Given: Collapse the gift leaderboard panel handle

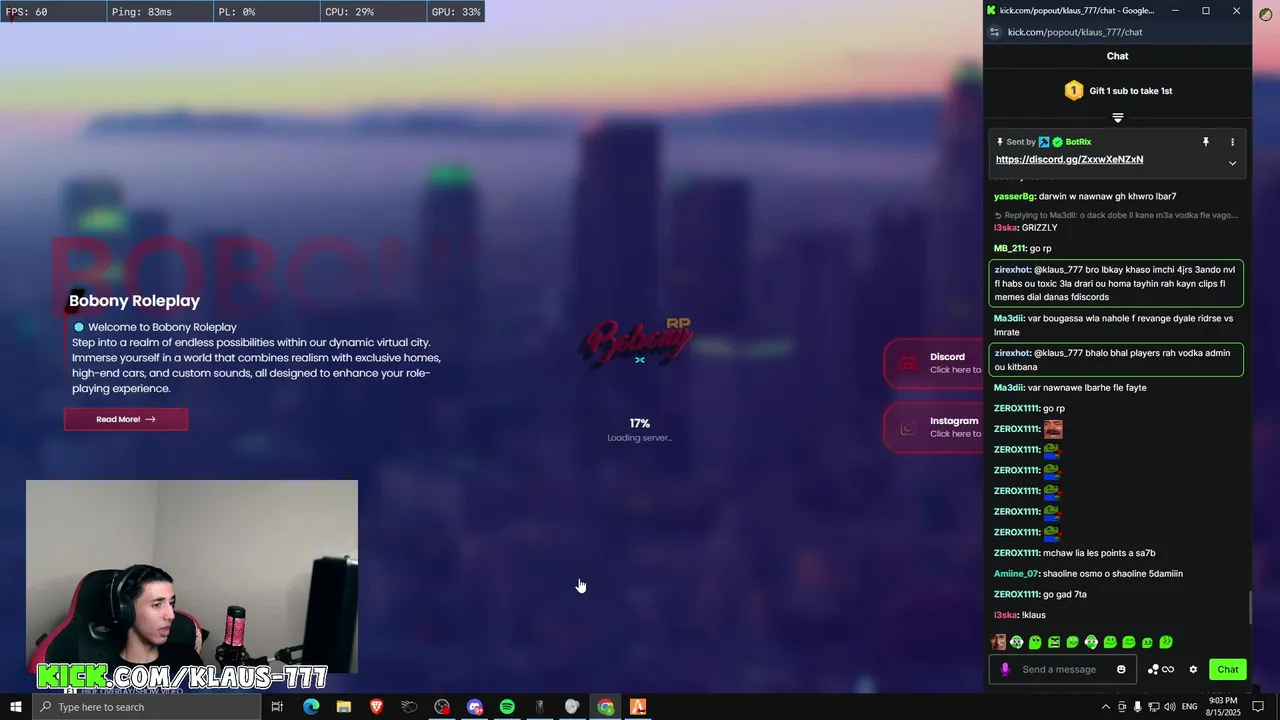Looking at the screenshot, I should tap(1118, 118).
